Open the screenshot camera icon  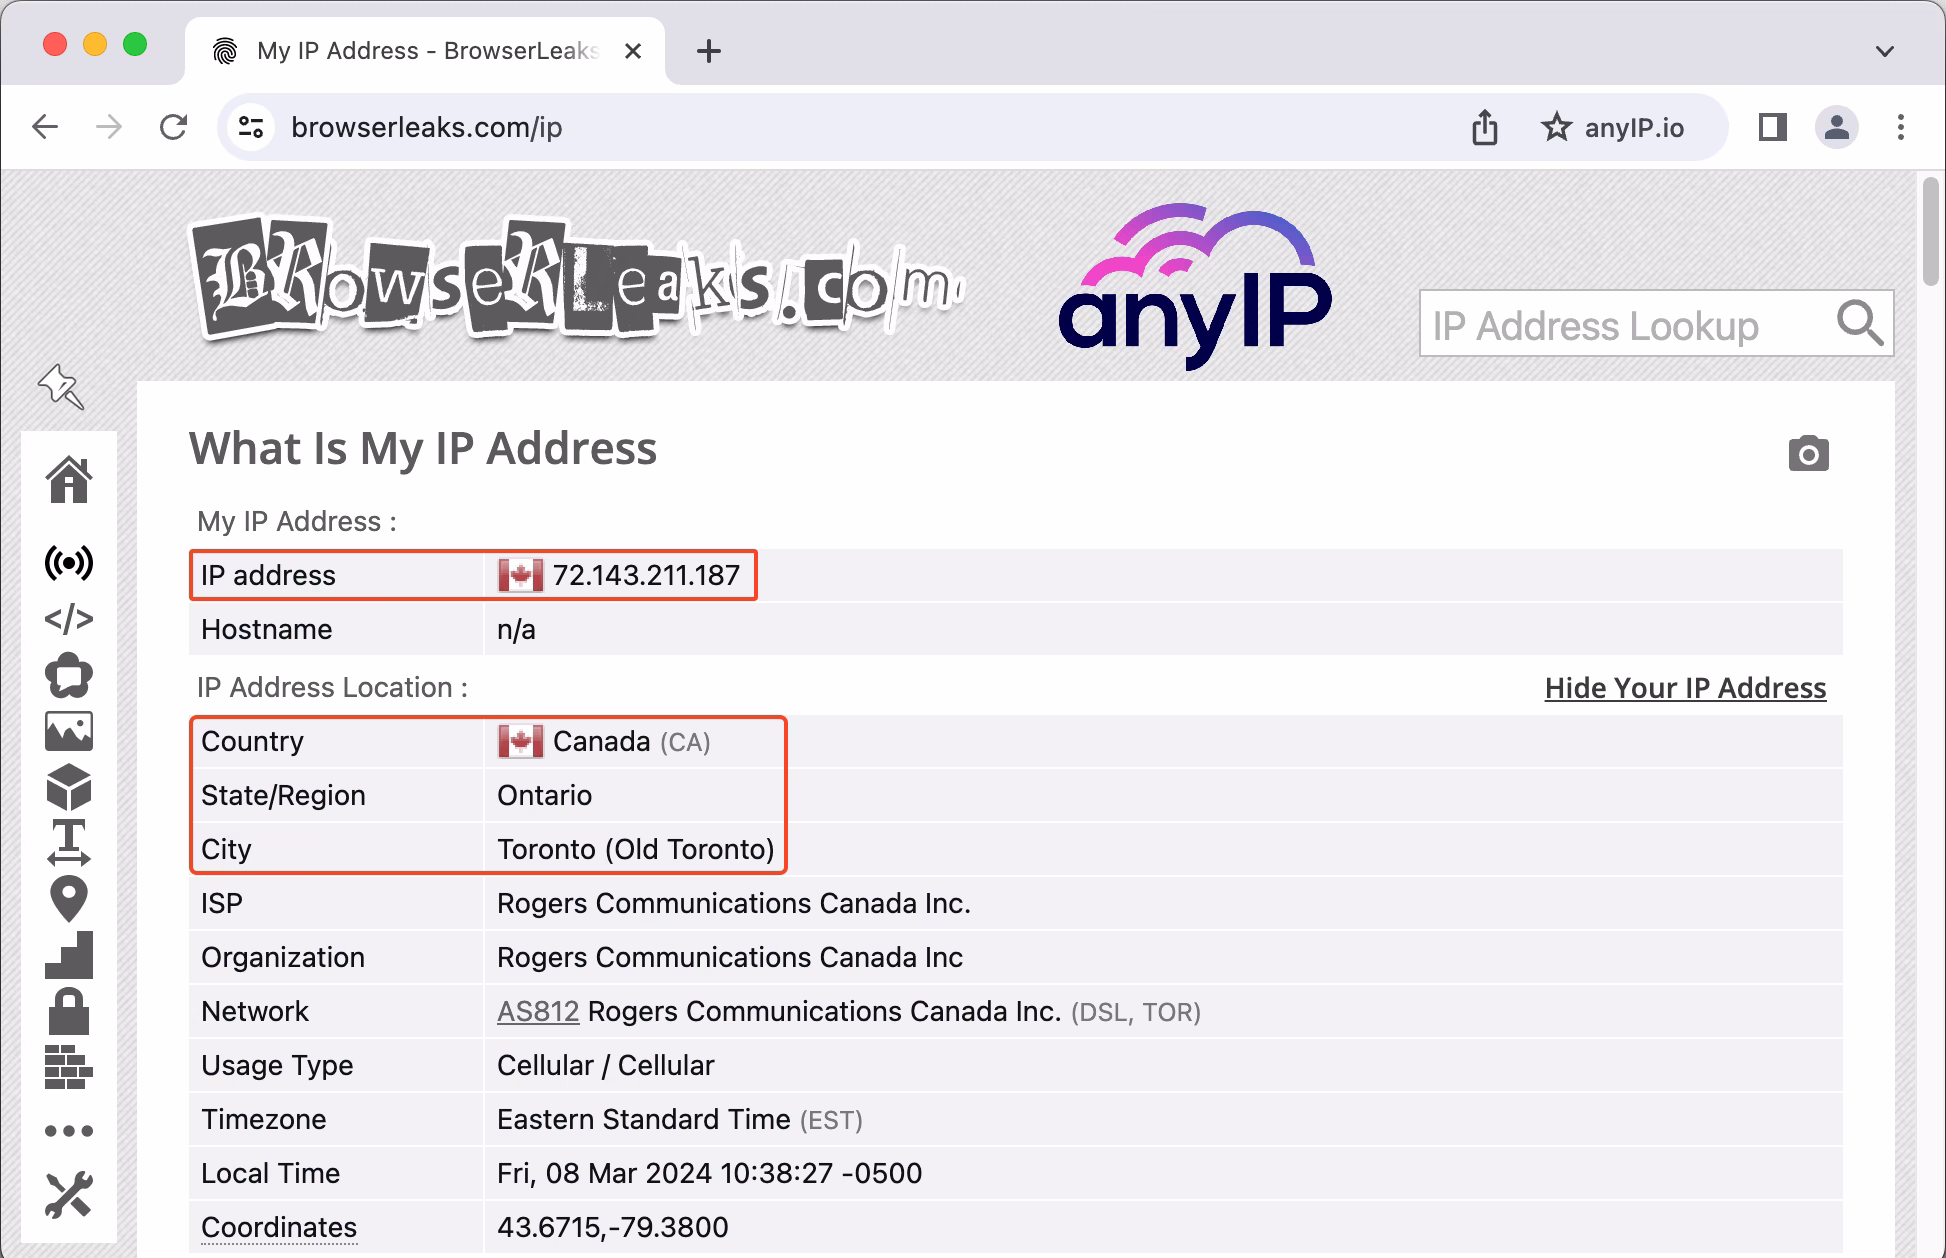tap(1809, 454)
